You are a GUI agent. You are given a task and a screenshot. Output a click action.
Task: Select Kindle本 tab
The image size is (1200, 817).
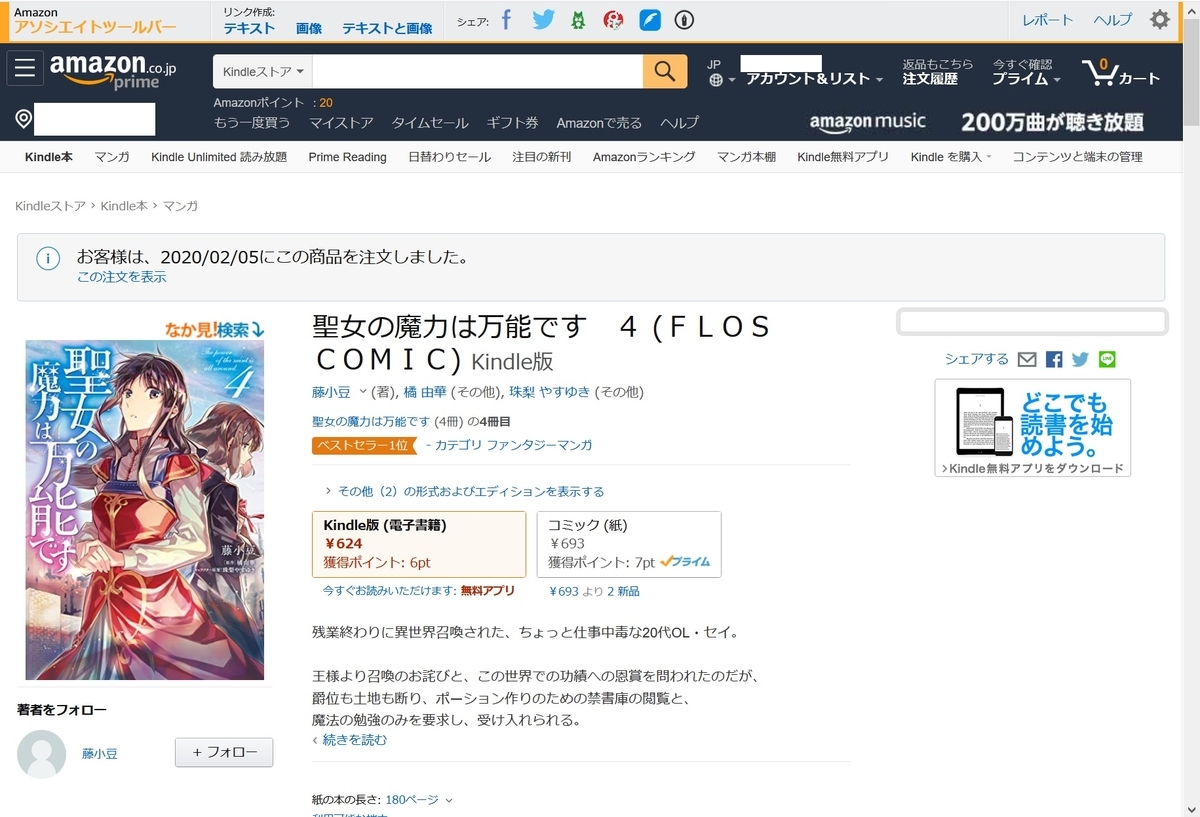49,157
